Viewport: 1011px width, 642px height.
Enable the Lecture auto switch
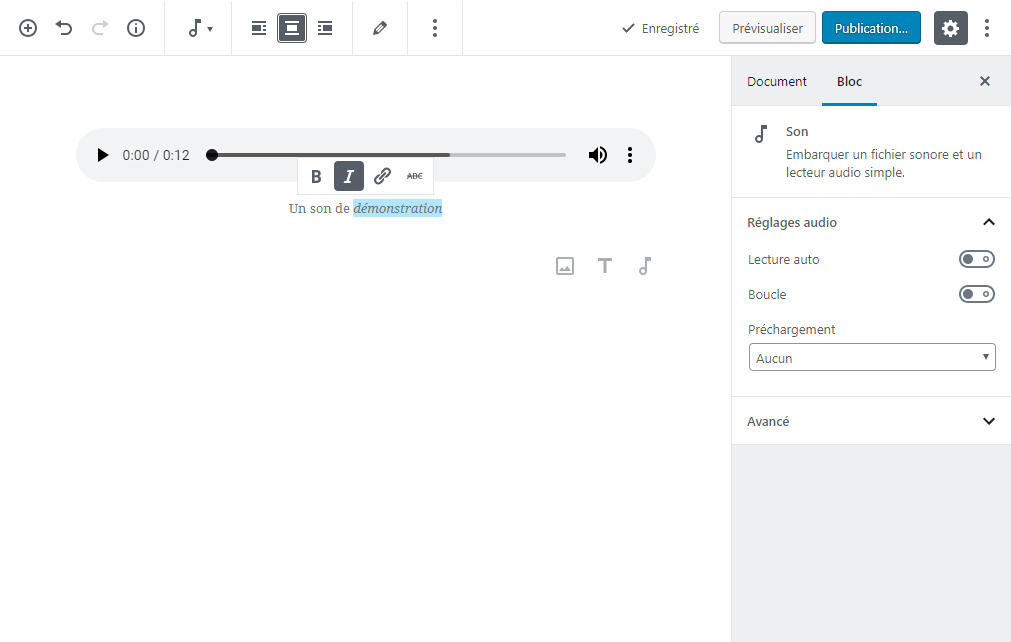(x=976, y=260)
